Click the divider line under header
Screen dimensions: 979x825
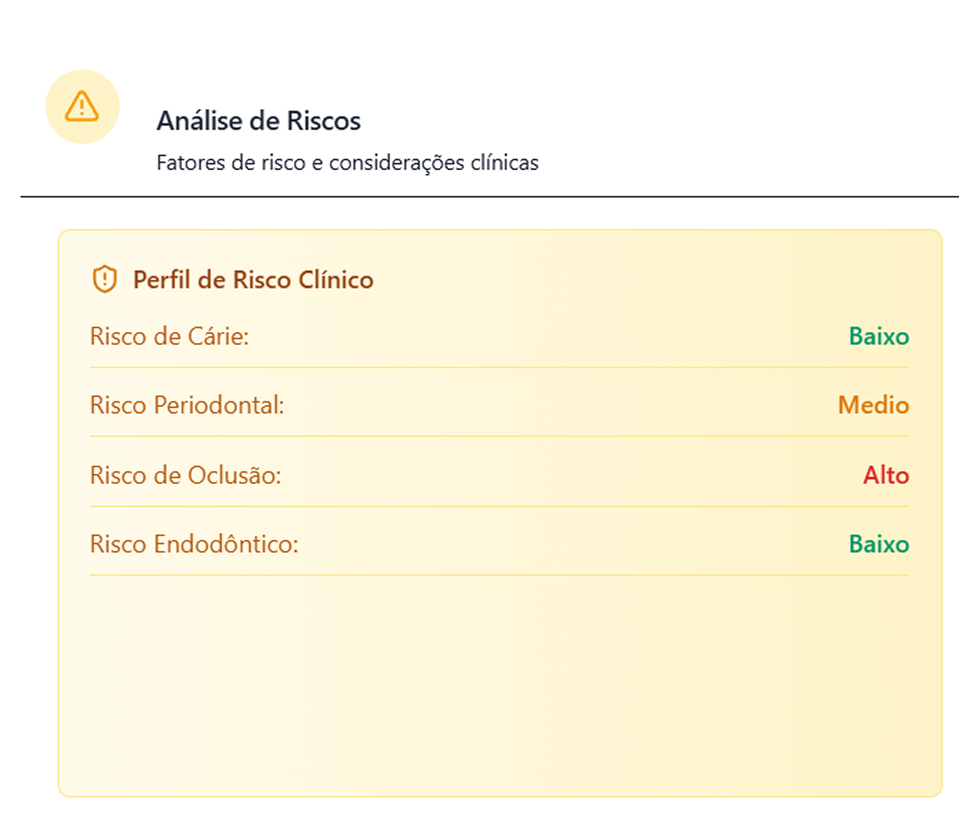(490, 197)
